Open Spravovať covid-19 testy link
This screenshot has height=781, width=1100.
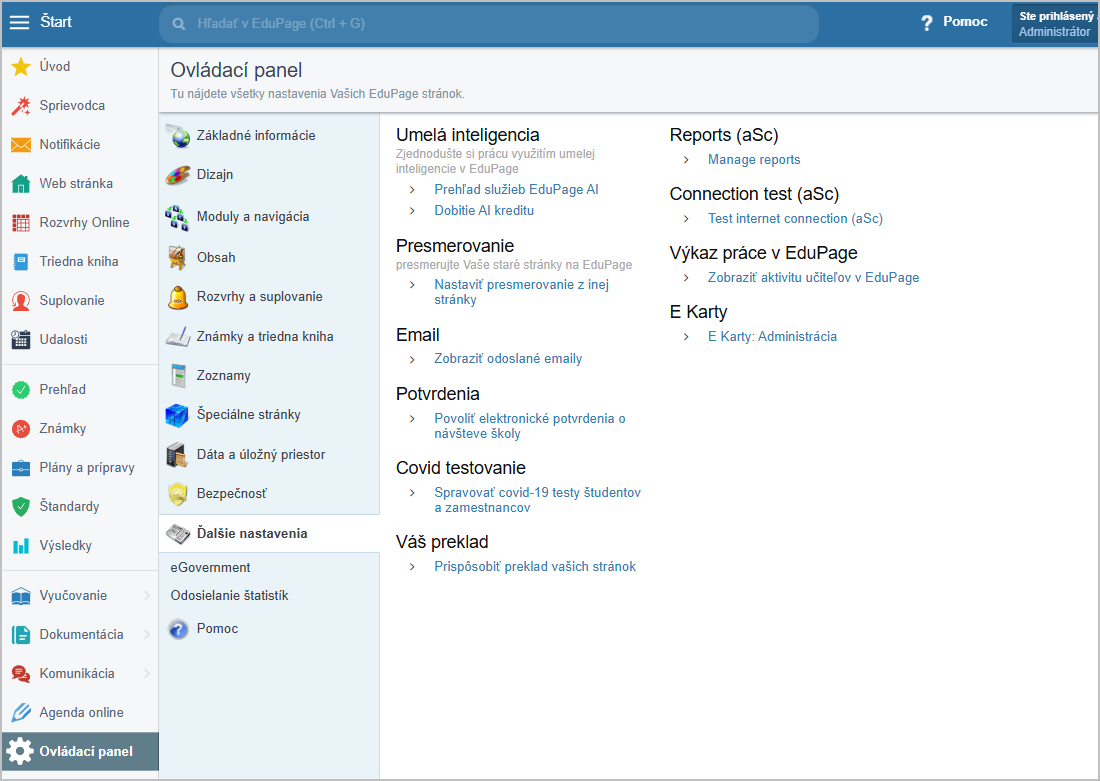point(537,500)
